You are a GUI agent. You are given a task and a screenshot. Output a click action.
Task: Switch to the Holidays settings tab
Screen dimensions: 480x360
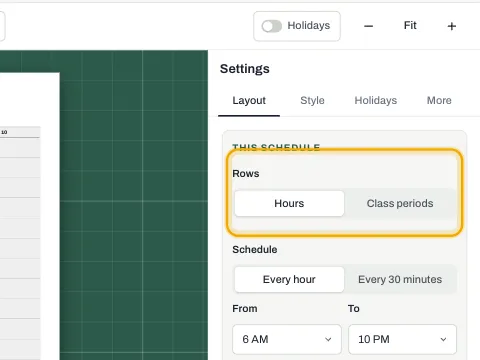tap(376, 100)
